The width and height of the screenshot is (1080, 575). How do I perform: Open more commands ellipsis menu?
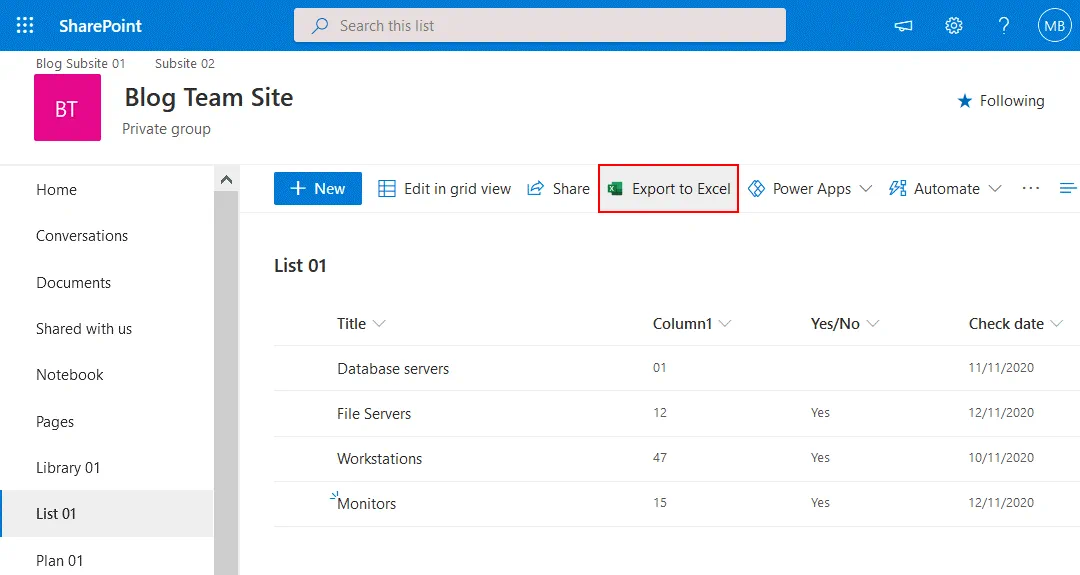(x=1031, y=189)
